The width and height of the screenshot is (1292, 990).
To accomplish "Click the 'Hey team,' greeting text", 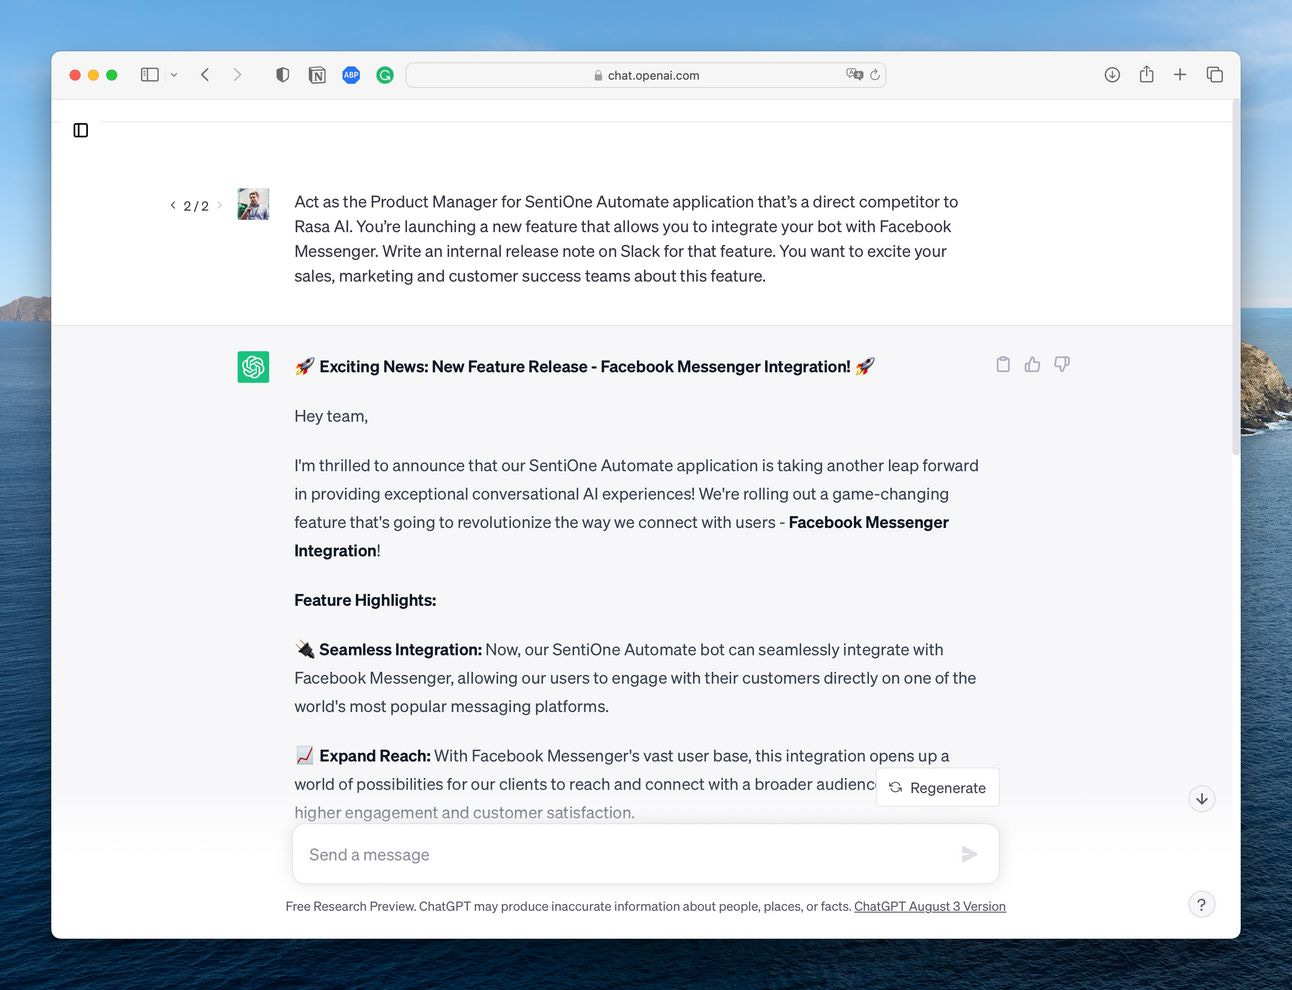I will tap(331, 416).
